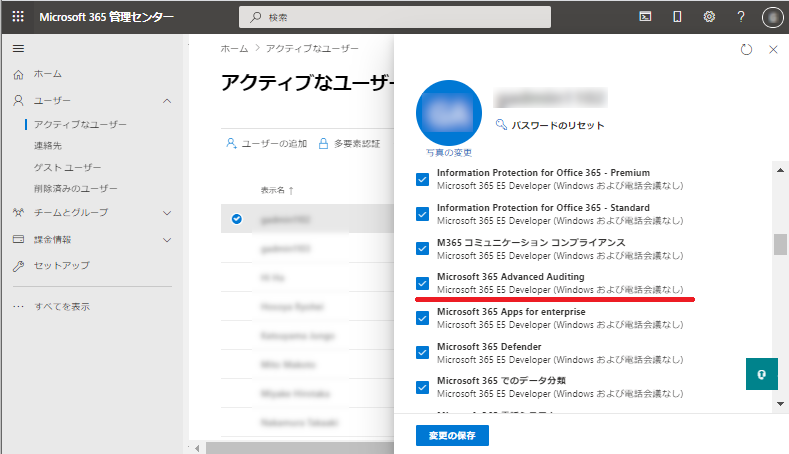Click the ユーザー person icon in sidebar
The image size is (789, 454).
pos(19,101)
